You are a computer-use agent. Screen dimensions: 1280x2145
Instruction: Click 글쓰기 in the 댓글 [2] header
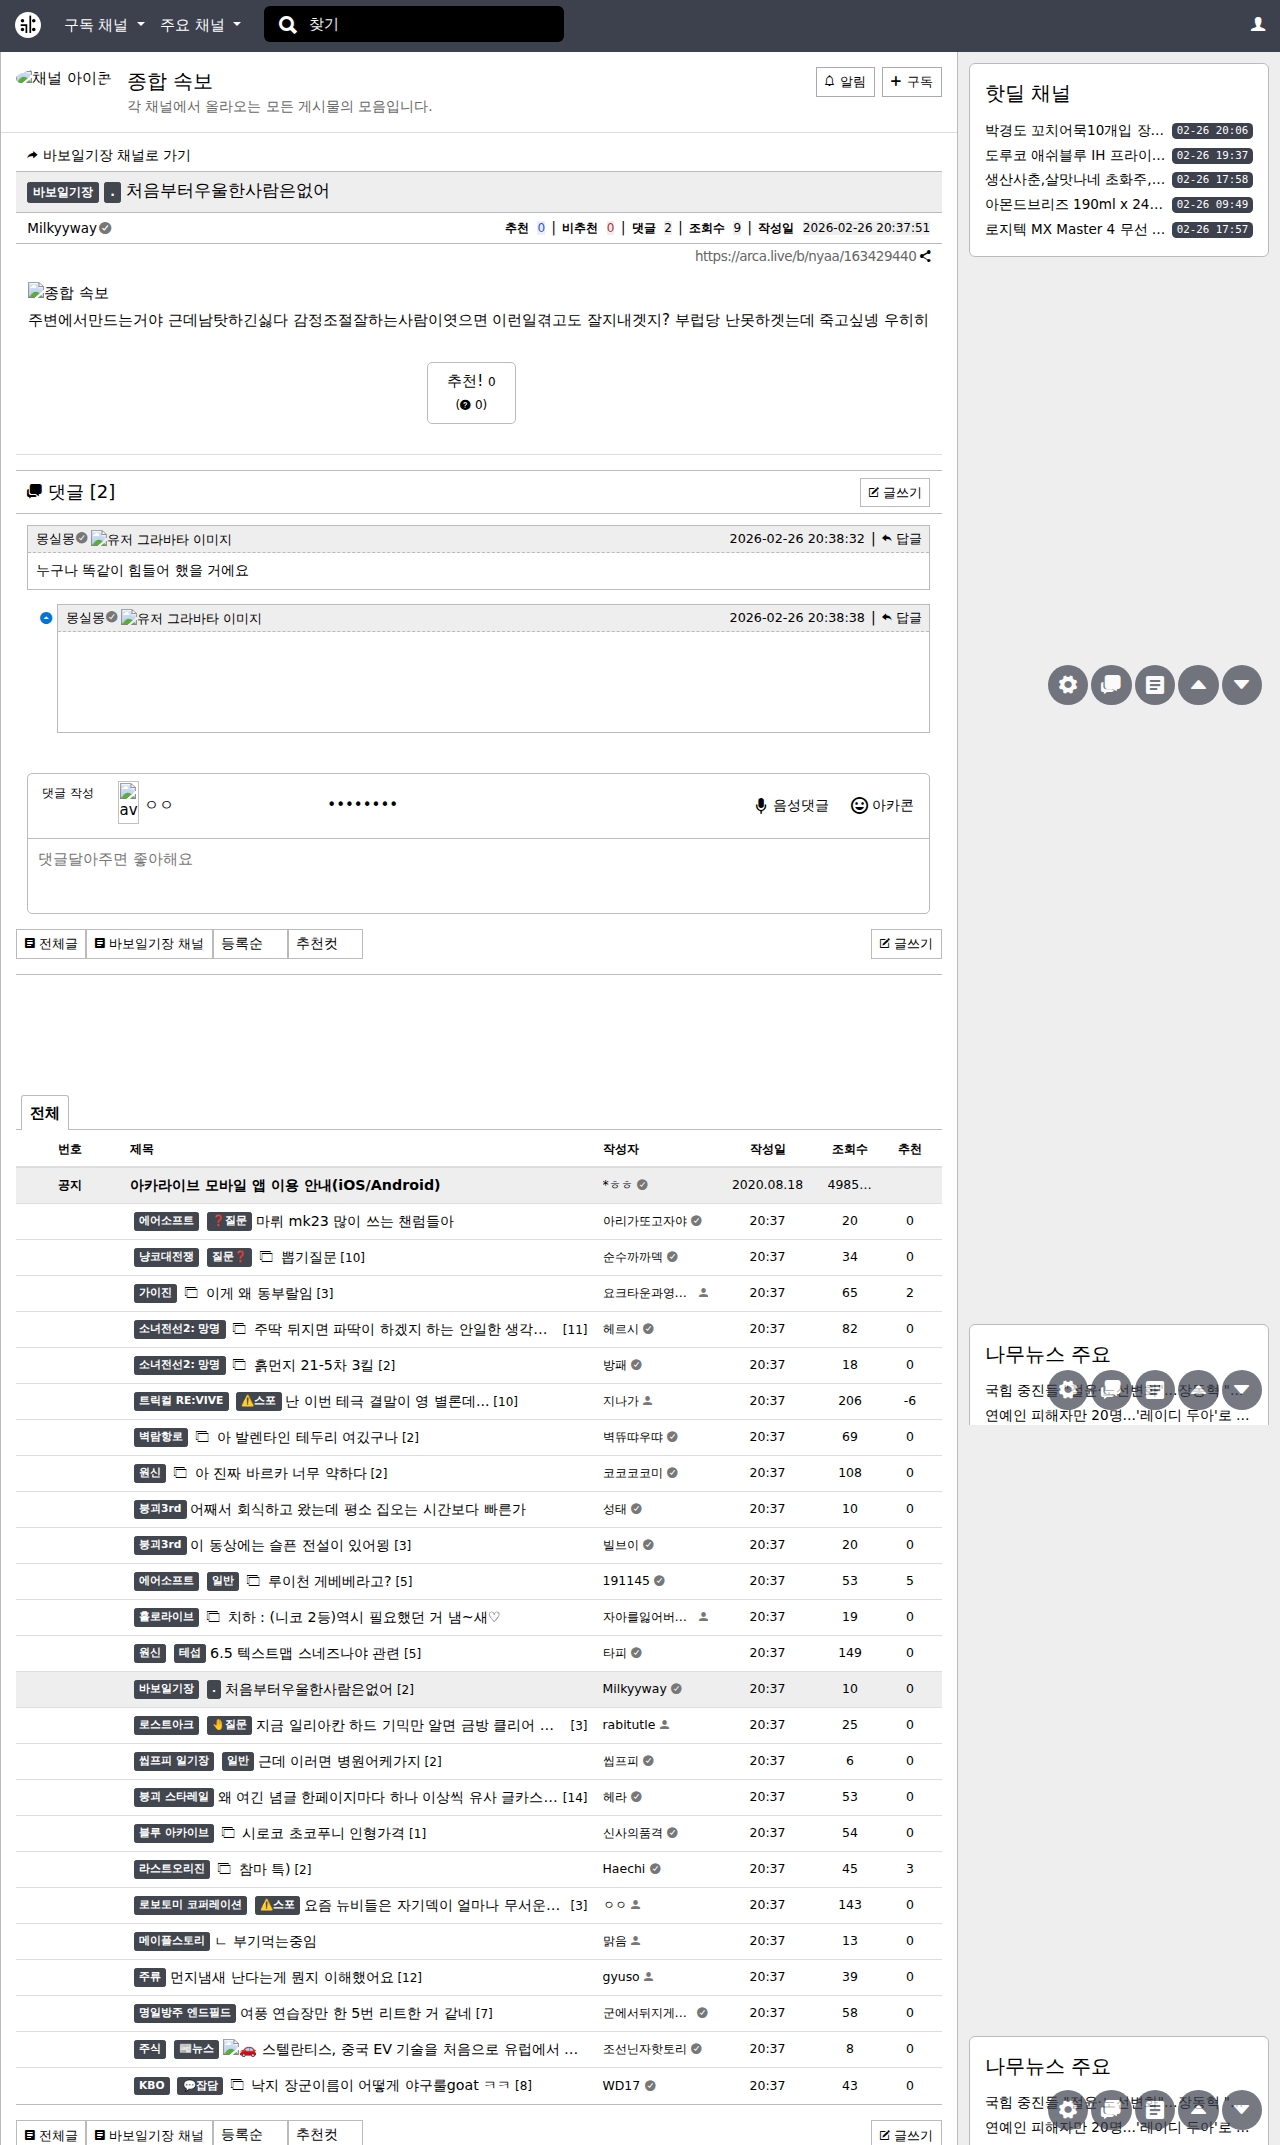click(x=895, y=492)
